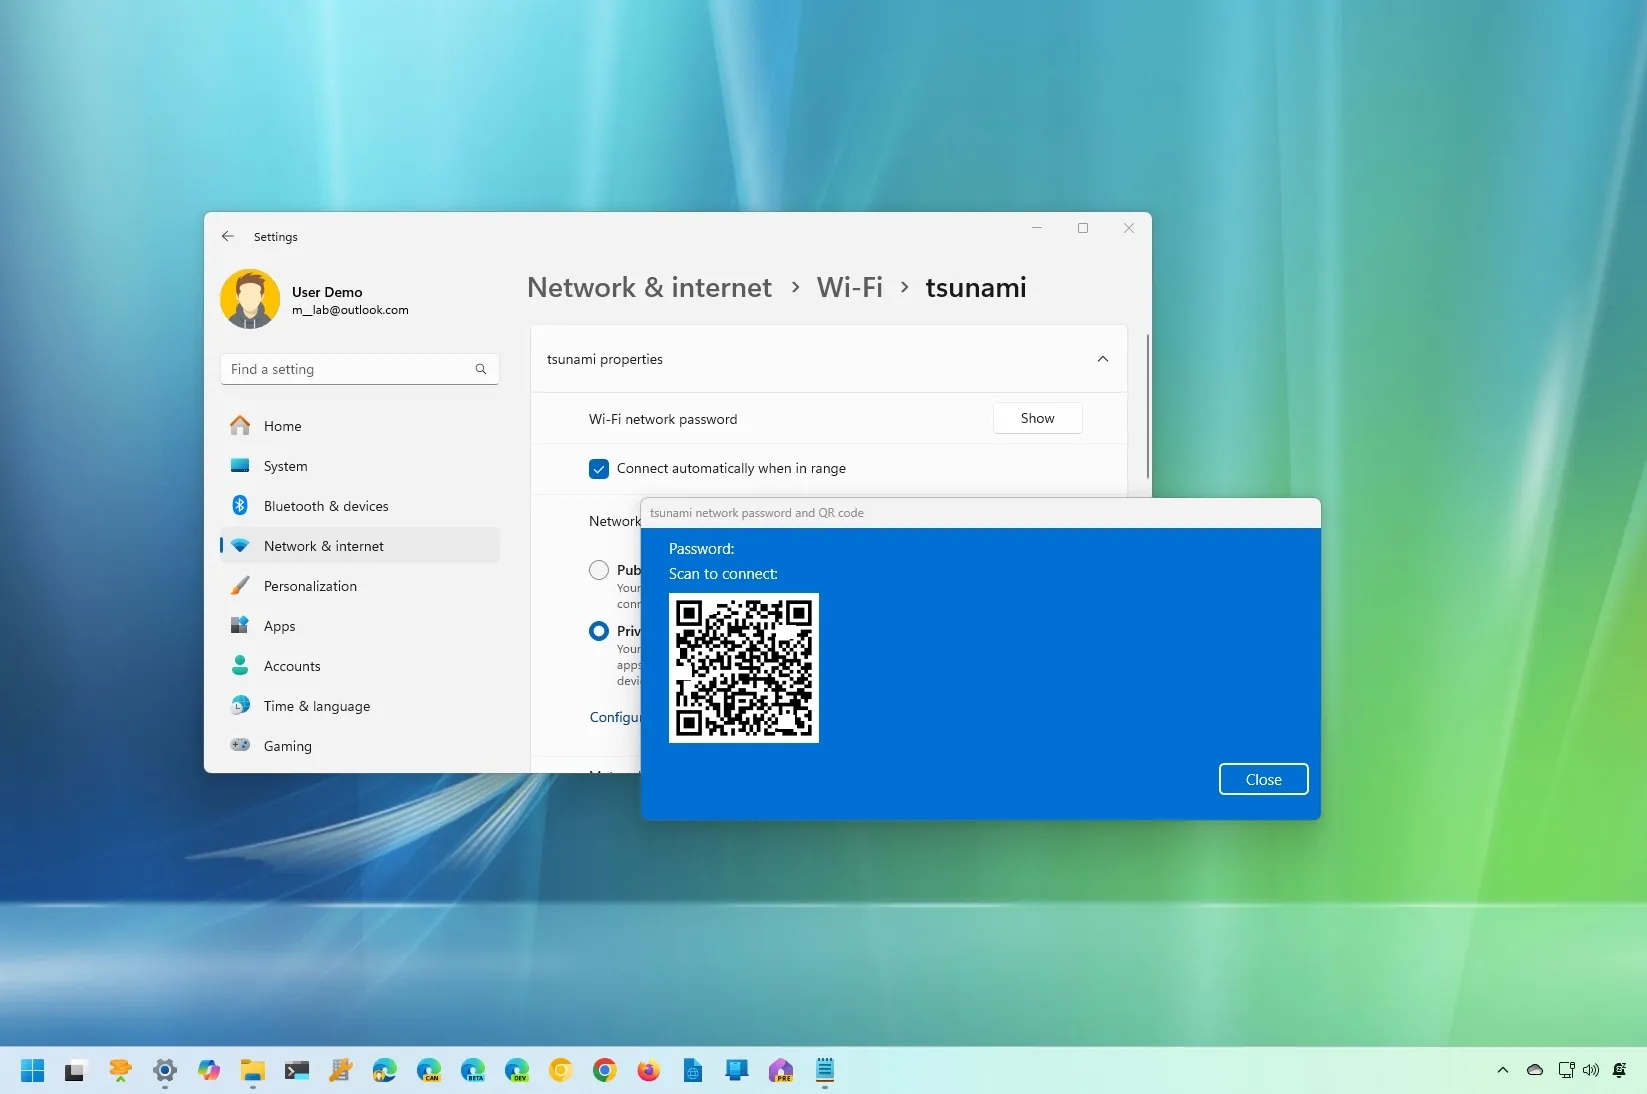Expand hidden icons in the system tray
Viewport: 1647px width, 1094px height.
point(1502,1071)
